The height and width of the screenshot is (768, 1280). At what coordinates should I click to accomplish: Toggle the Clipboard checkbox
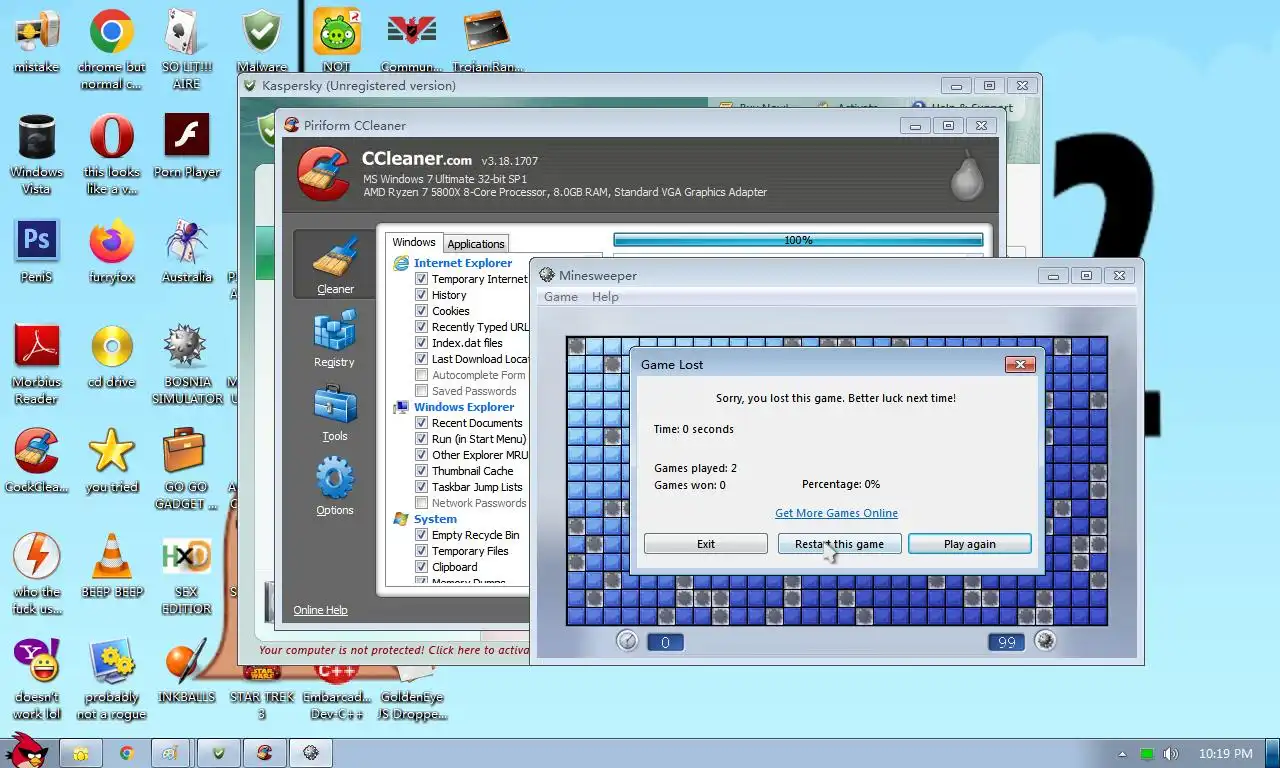422,567
